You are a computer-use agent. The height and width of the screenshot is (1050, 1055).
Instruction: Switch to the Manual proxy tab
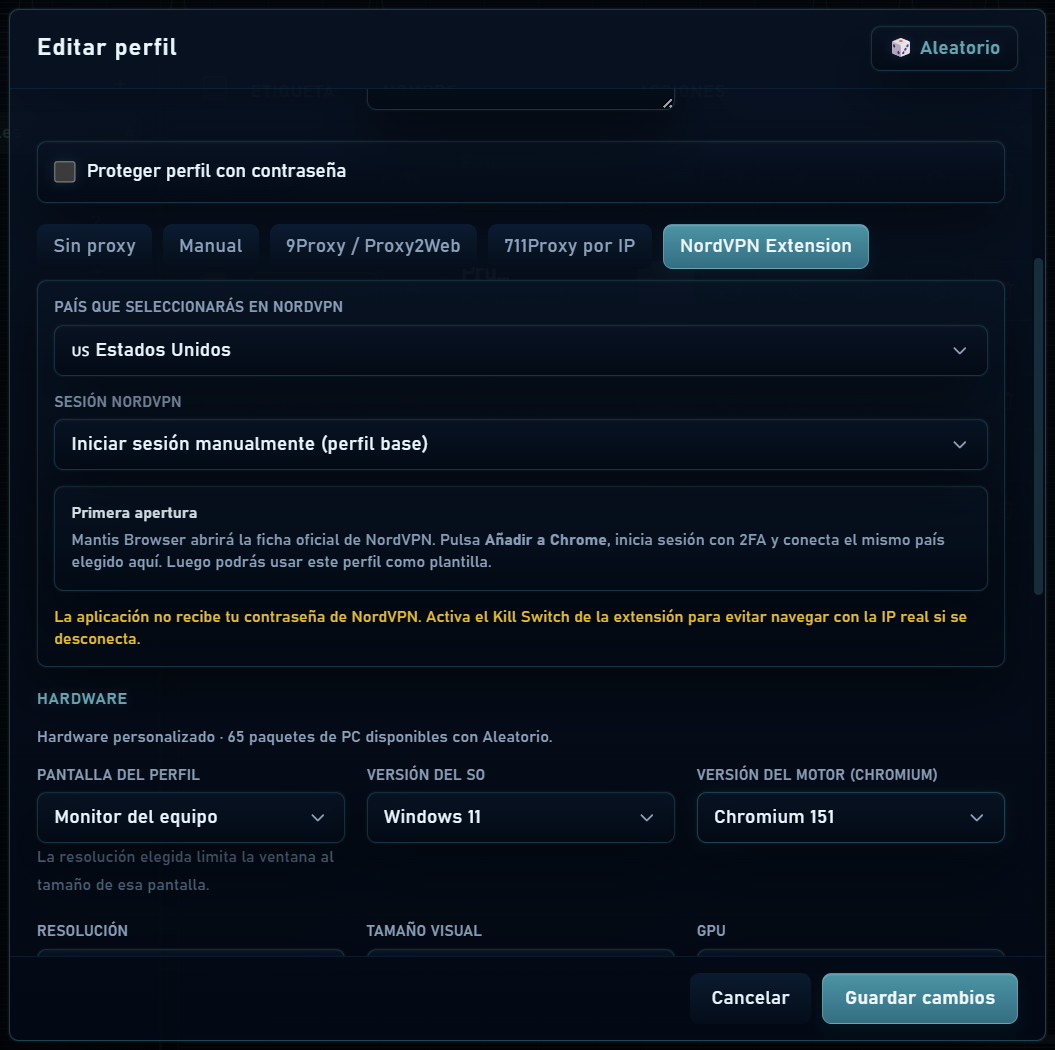pyautogui.click(x=211, y=246)
